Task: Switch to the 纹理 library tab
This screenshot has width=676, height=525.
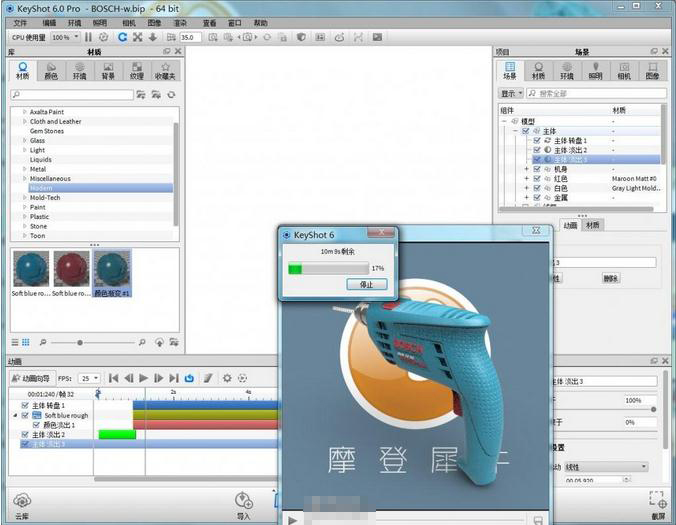Action: pos(137,71)
